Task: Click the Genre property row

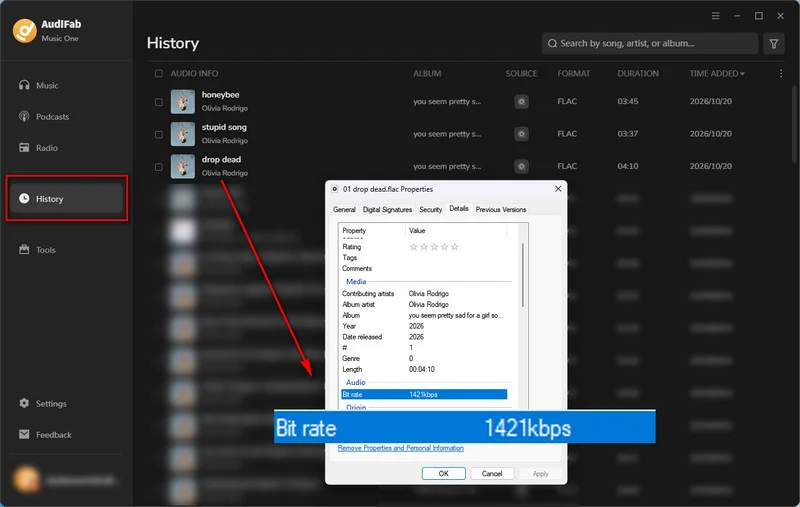Action: 424,359
